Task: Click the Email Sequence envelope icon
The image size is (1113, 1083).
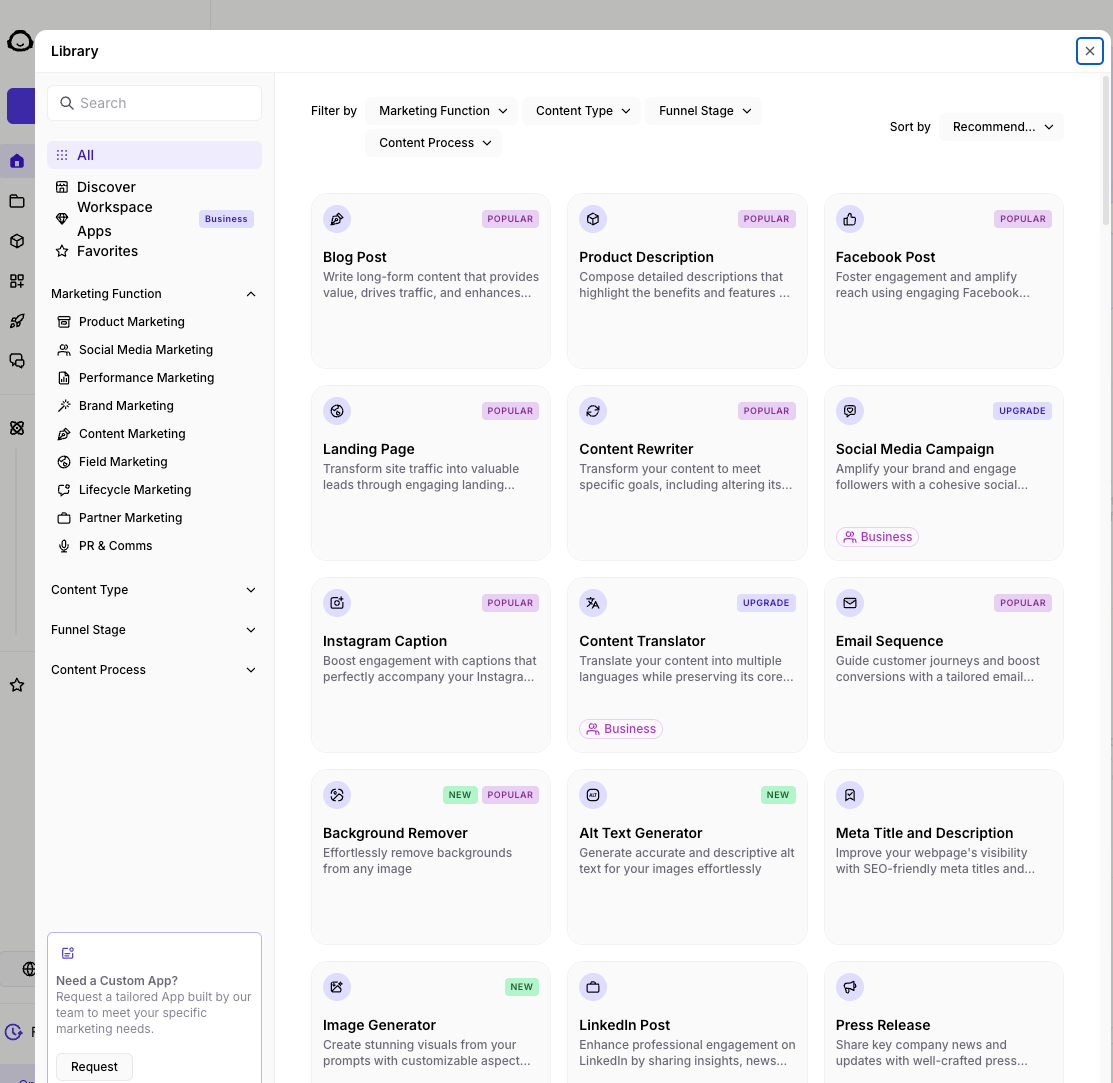Action: [850, 603]
